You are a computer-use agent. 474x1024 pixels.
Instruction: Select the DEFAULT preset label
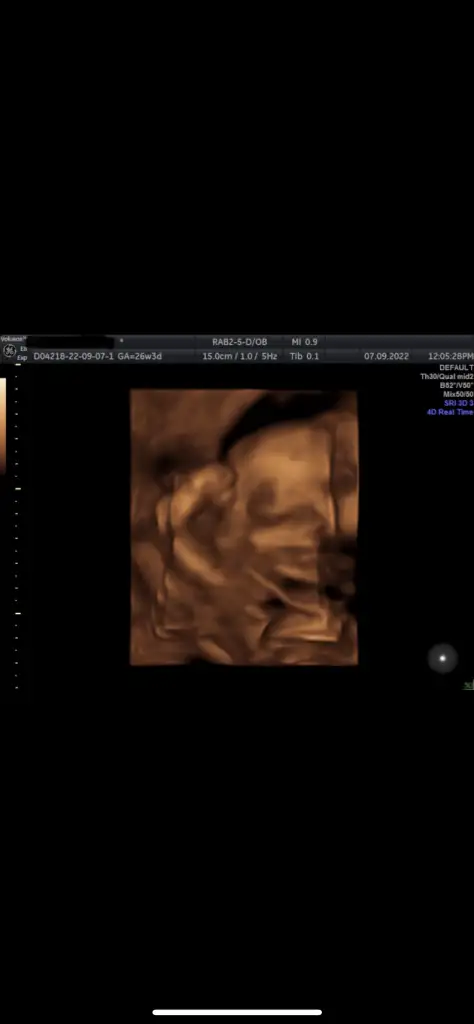click(456, 368)
